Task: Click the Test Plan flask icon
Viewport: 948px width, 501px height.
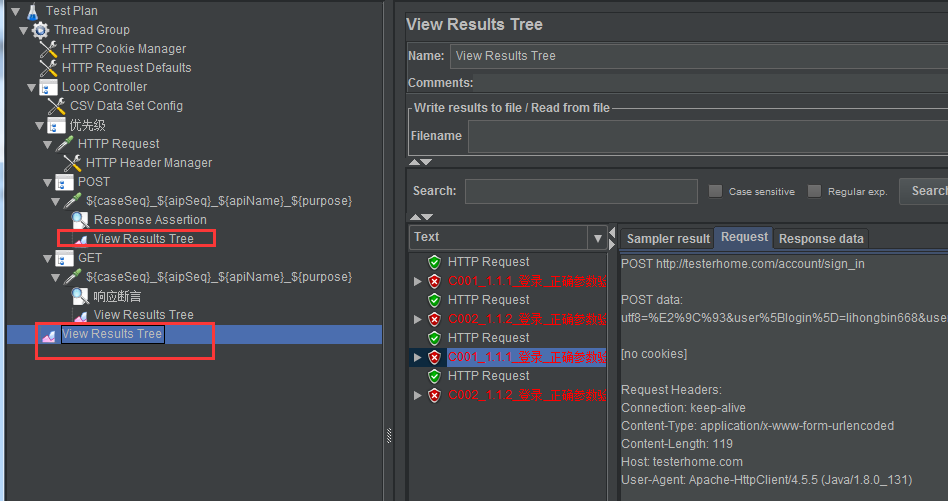Action: 32,11
